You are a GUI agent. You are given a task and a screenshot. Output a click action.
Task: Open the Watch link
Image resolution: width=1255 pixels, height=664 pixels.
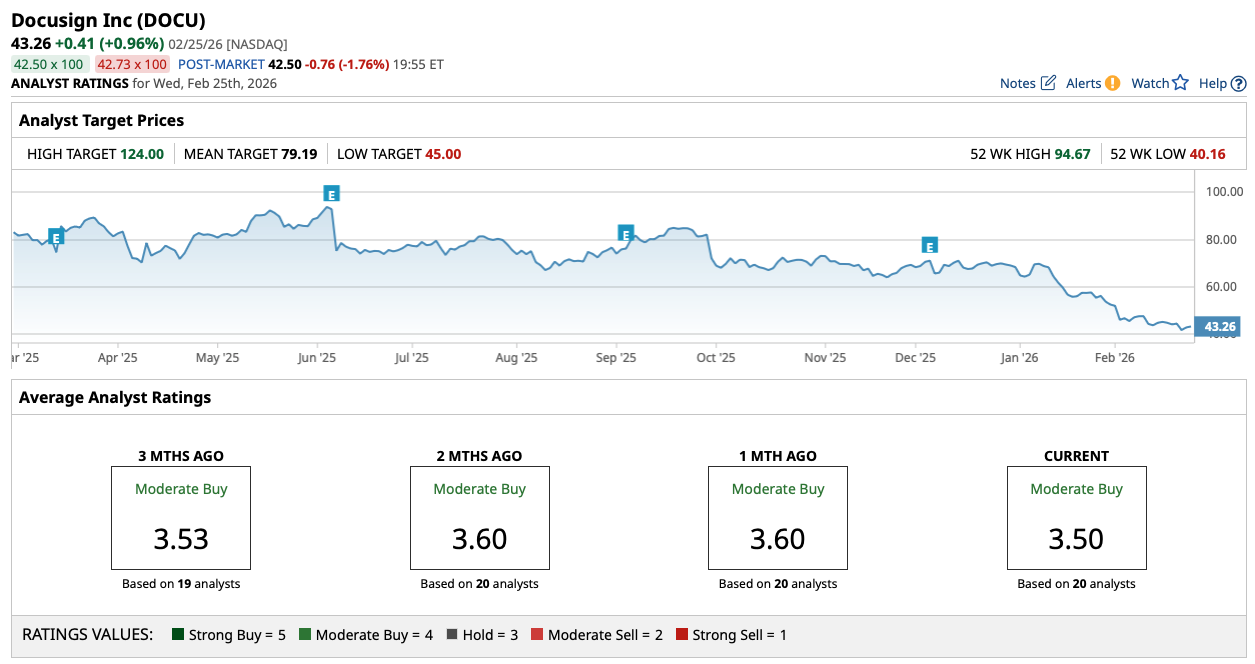[1150, 83]
